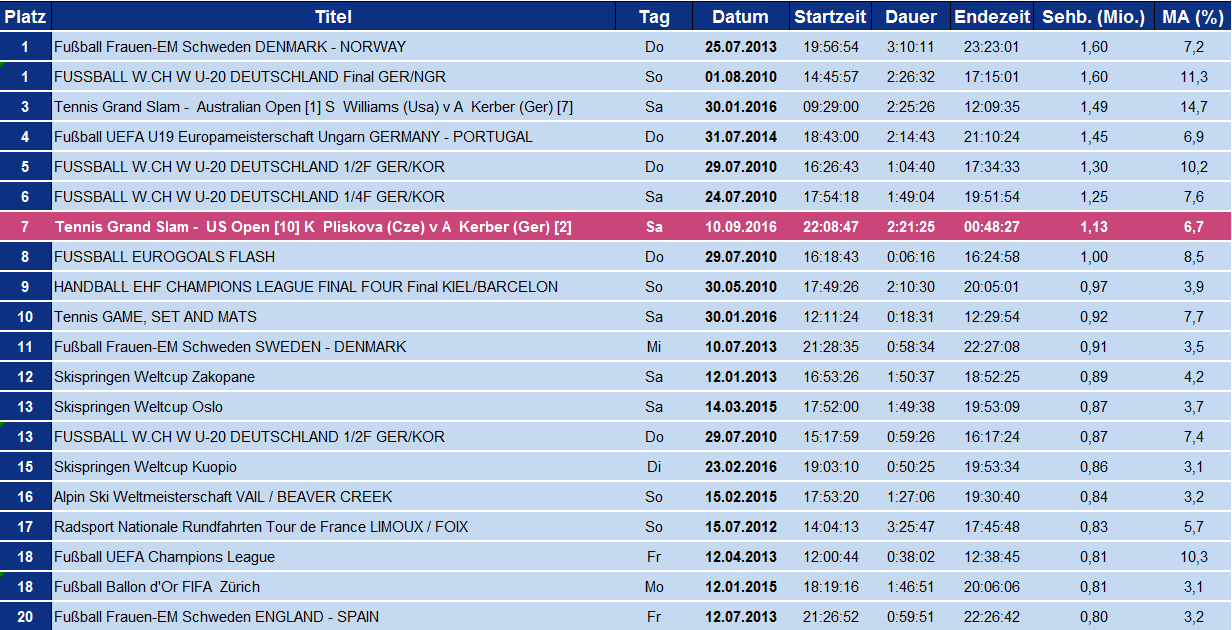
Task: Click date 30.05.2010
Action: pos(740,287)
